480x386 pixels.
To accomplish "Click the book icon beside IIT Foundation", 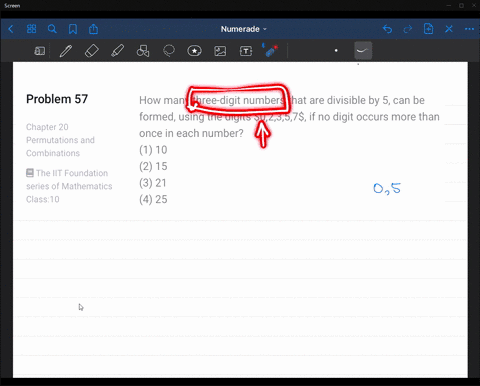I will (30, 173).
